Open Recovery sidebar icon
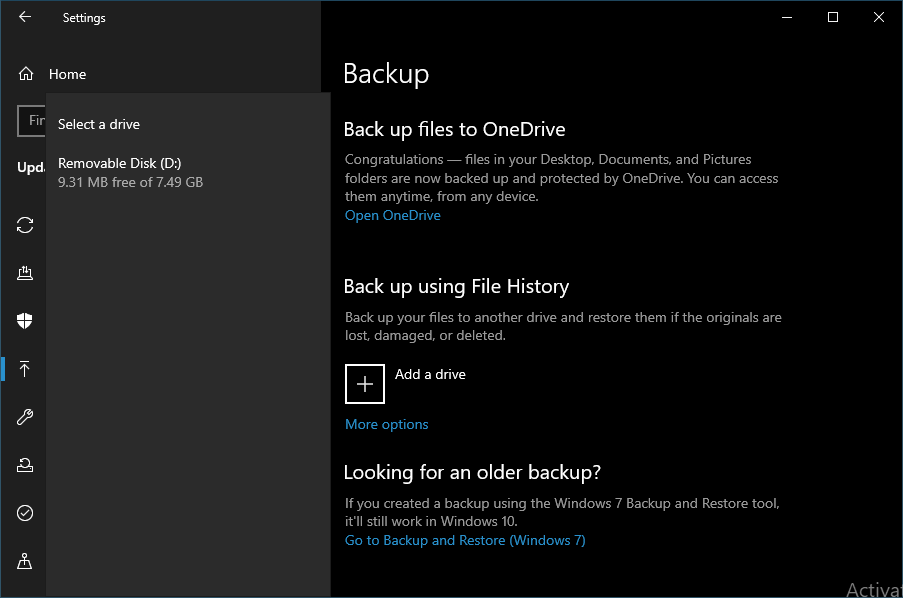The image size is (903, 598). [25, 465]
